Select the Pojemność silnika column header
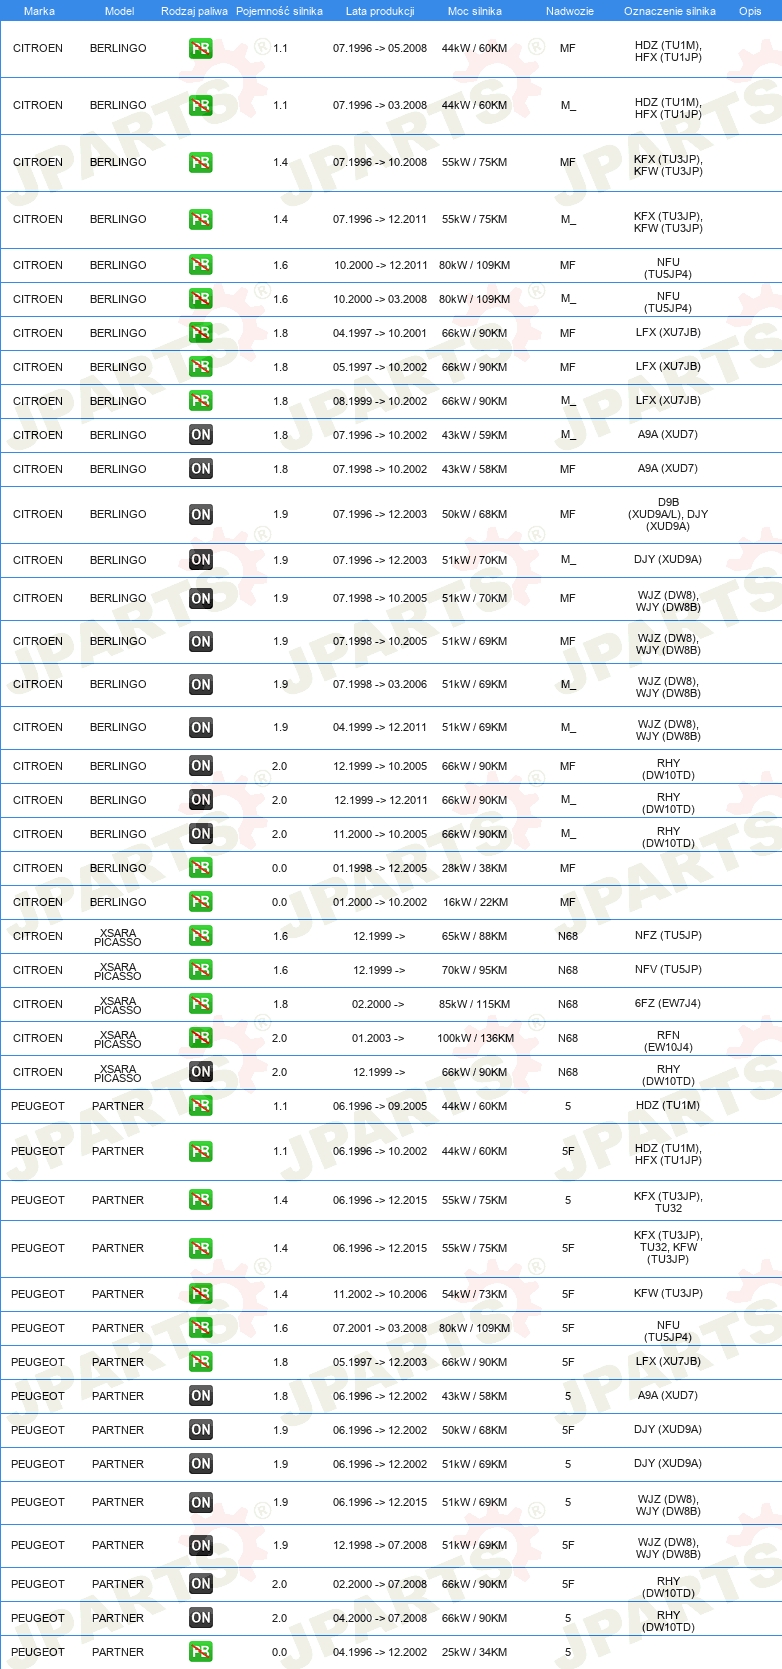This screenshot has width=782, height=1669. (x=279, y=11)
